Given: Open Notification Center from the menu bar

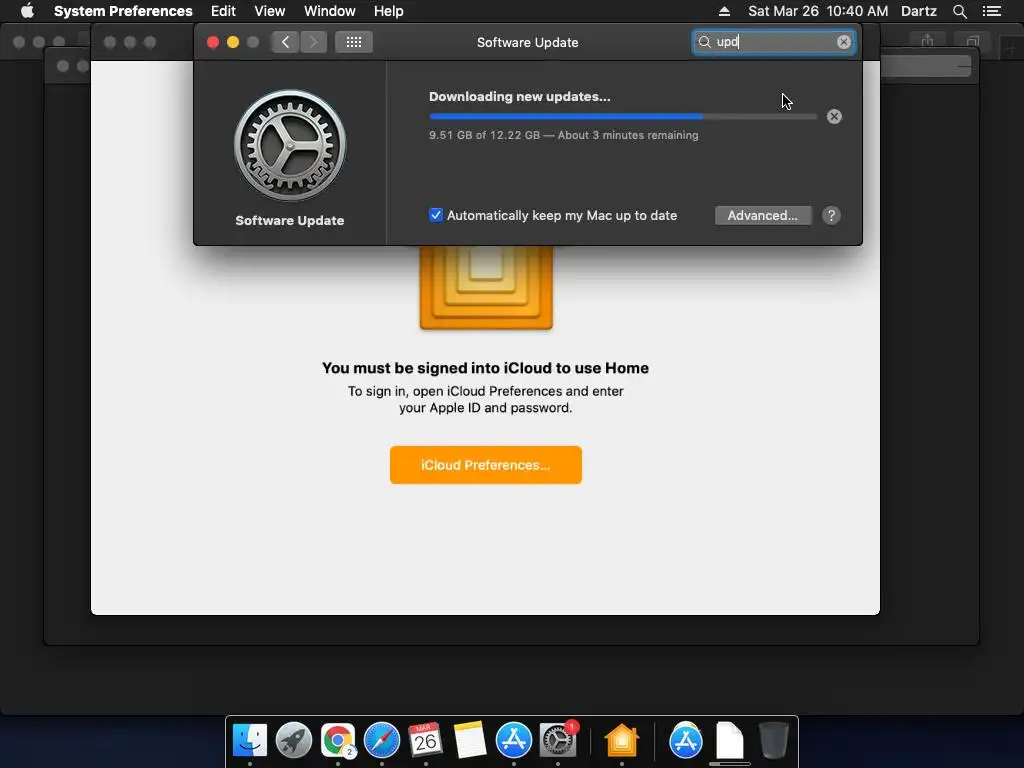Looking at the screenshot, I should click(991, 11).
